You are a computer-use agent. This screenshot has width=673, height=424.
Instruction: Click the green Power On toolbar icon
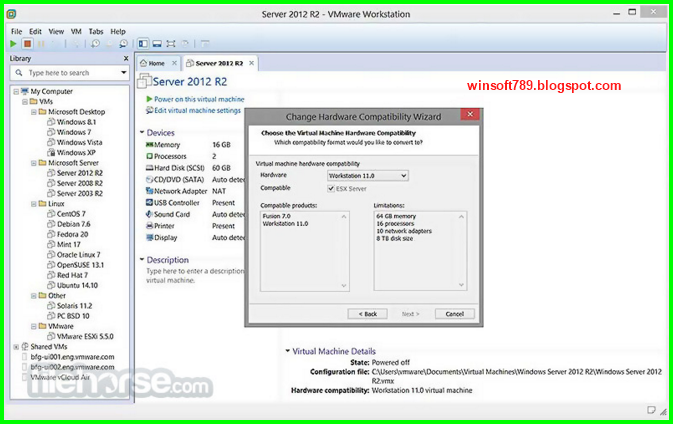(13, 44)
